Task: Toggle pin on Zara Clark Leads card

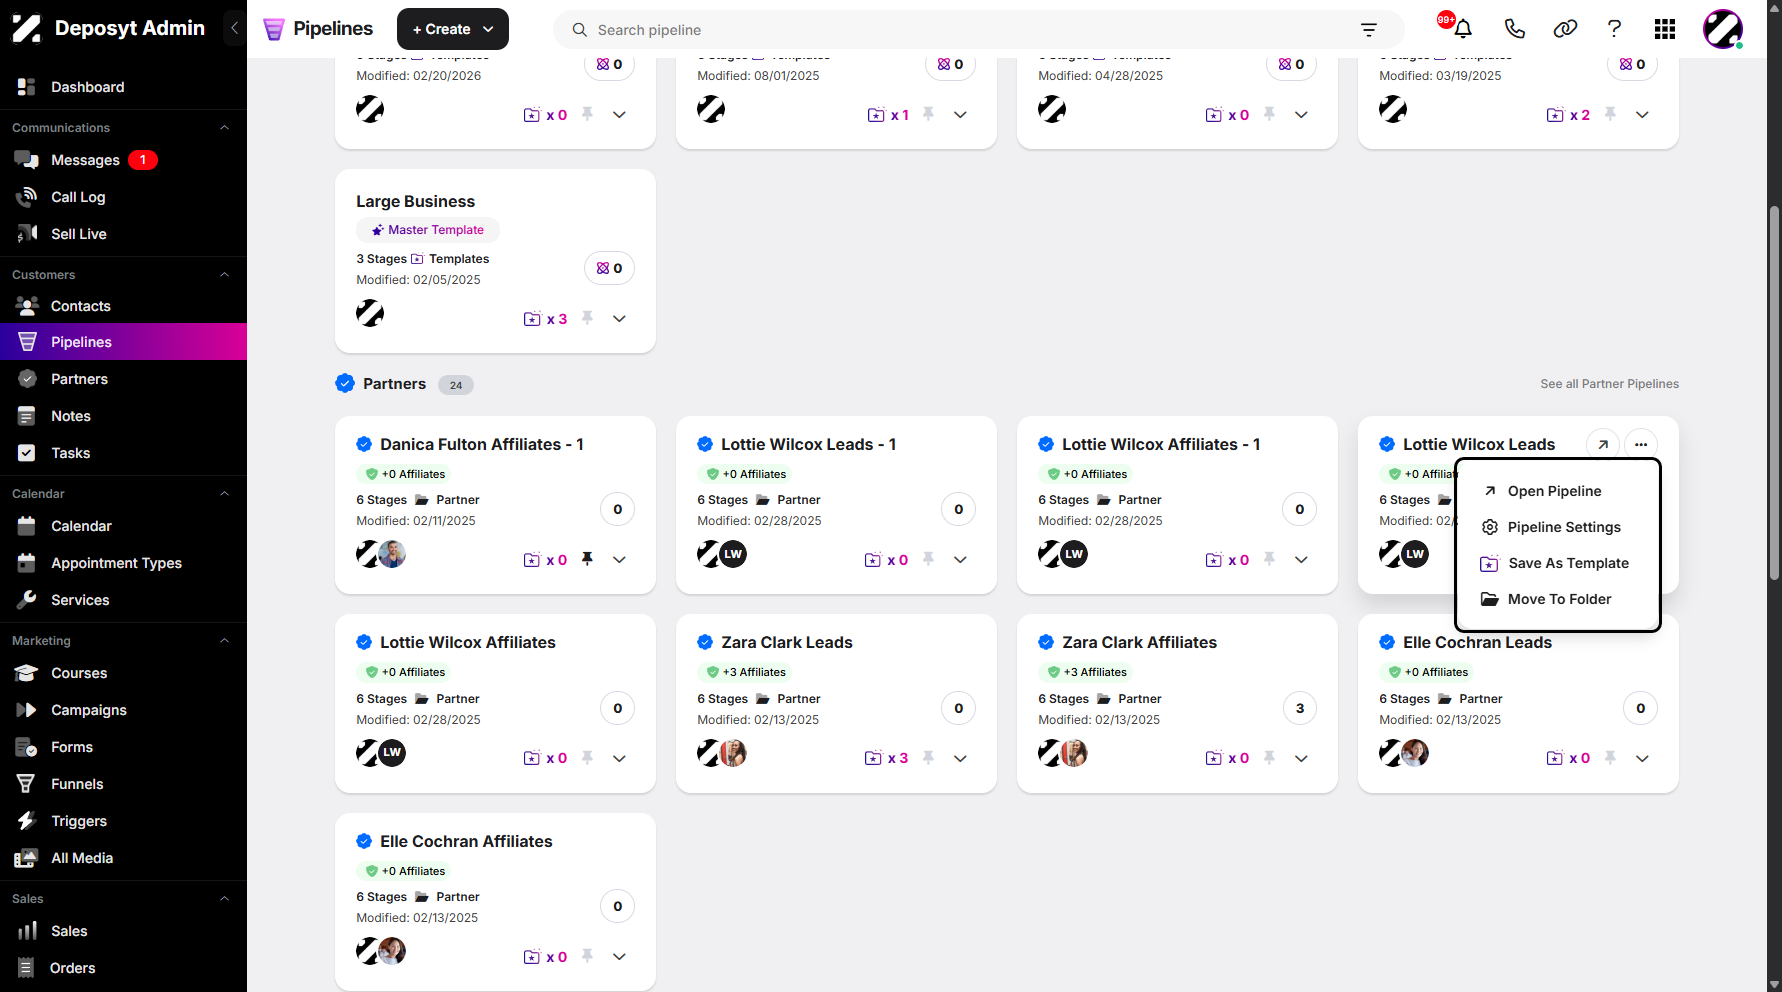Action: (928, 757)
